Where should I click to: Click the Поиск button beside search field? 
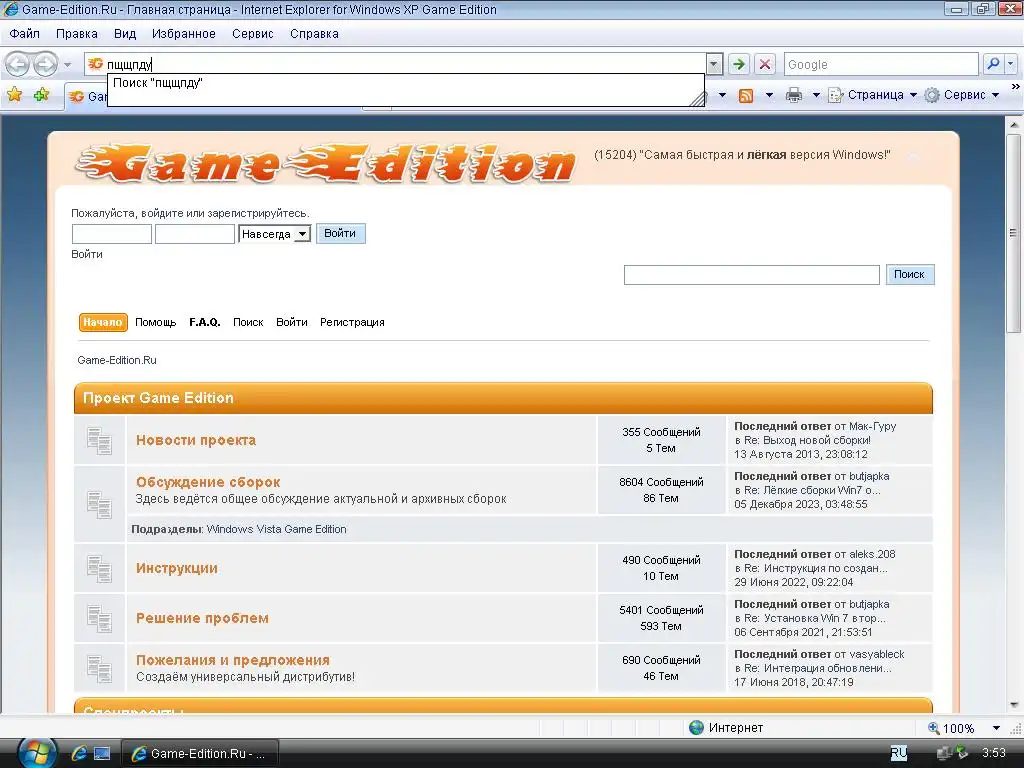[x=910, y=274]
